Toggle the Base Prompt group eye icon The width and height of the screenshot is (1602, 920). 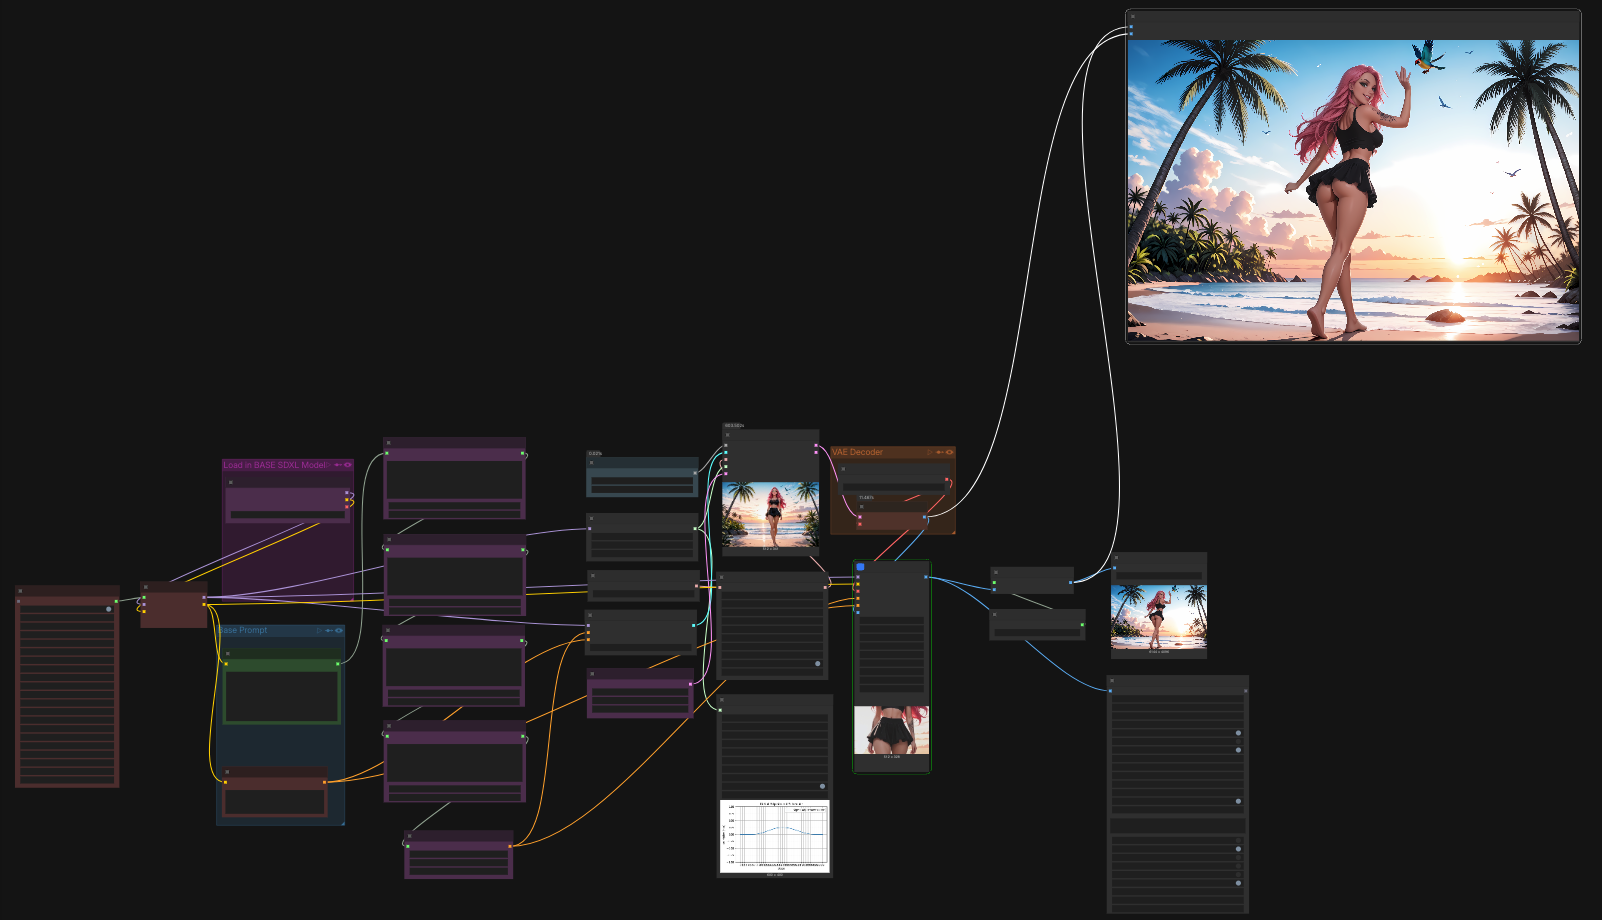coord(339,631)
